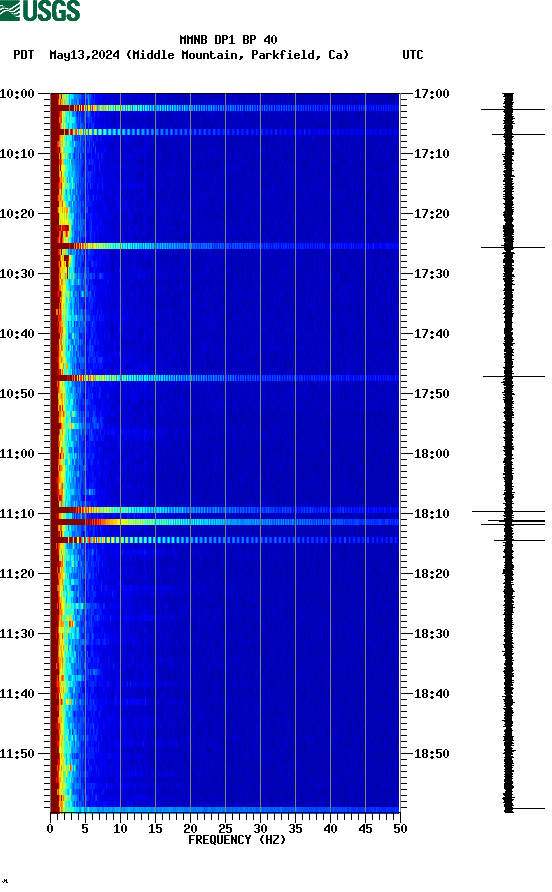Click the 18:50 UTC time label
The image size is (552, 892).
431,754
